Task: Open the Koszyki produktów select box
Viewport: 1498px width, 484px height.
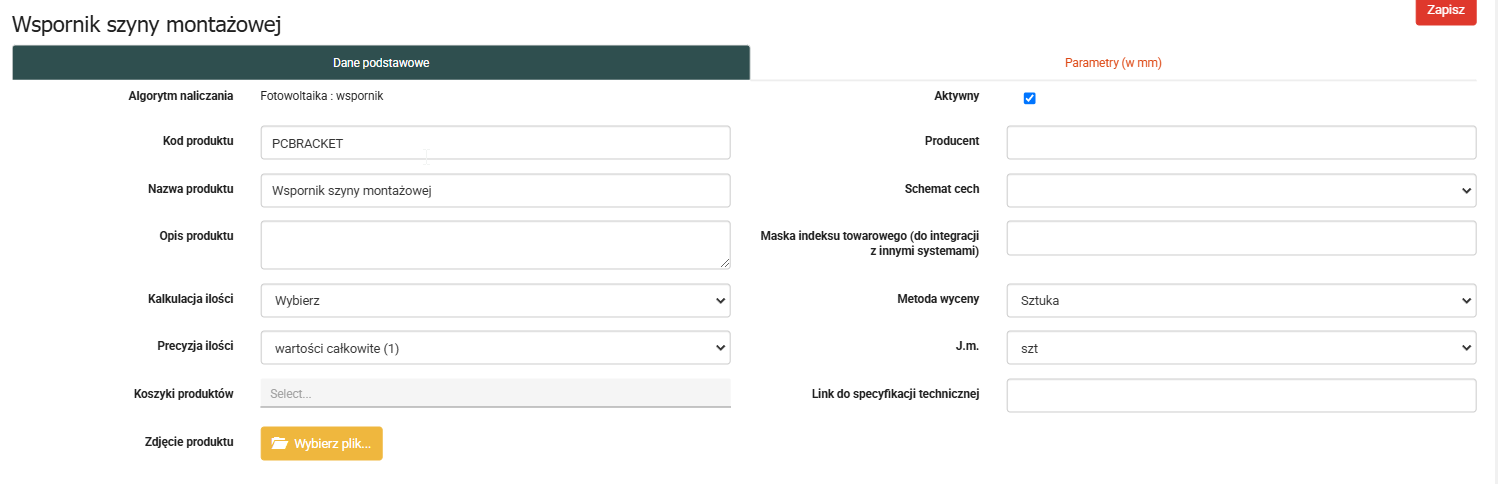Action: click(x=495, y=393)
